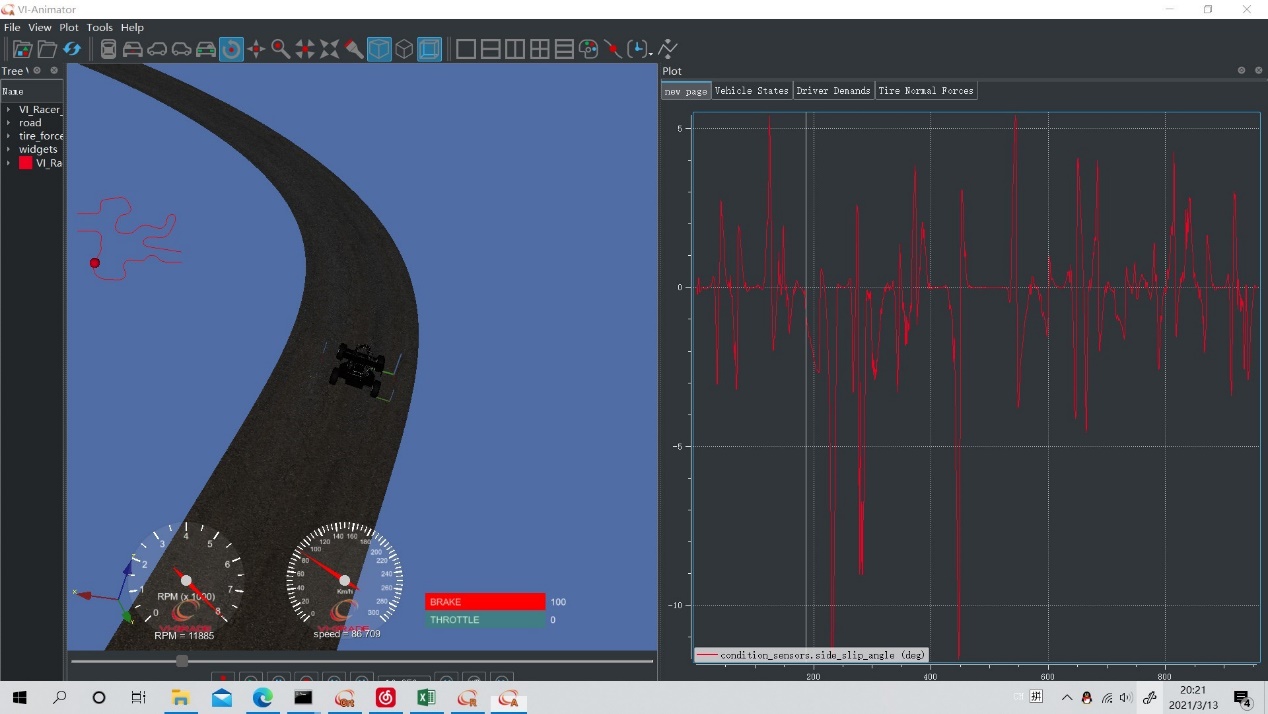This screenshot has height=714, width=1268.
Task: Activate the rotate view tool
Action: pos(231,49)
